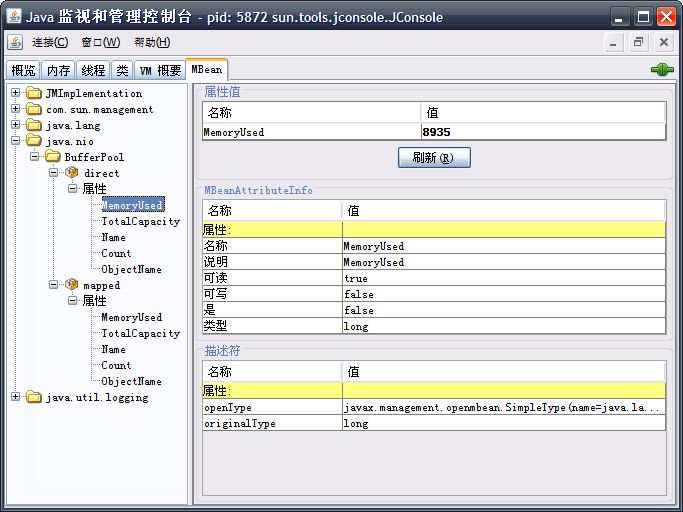Select MemoryUsed under direct attributes
683x512 pixels.
tap(132, 205)
